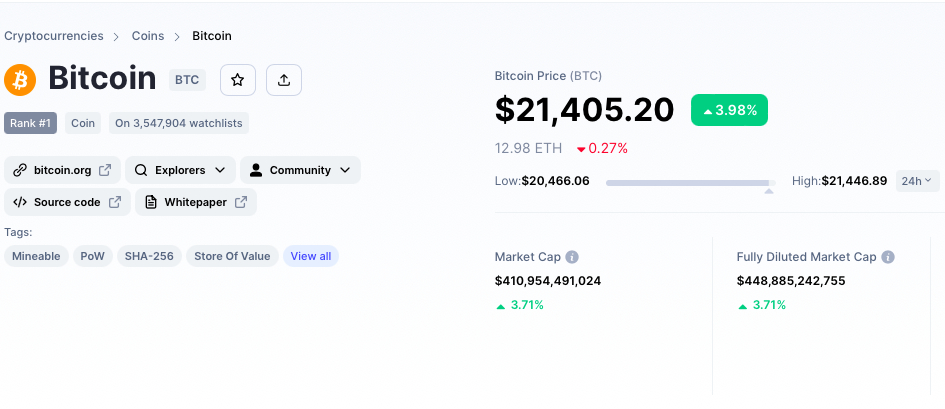Click the price range triangle marker

click(x=769, y=191)
